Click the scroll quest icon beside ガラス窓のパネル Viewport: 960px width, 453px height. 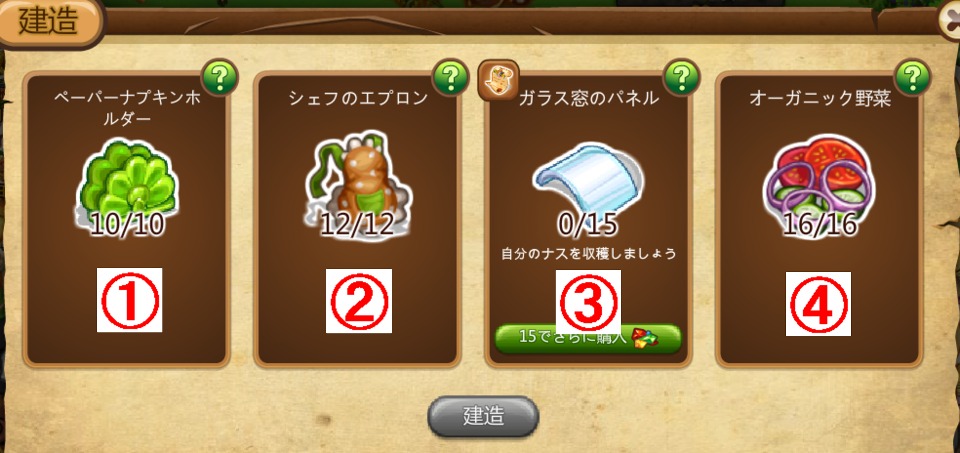498,80
